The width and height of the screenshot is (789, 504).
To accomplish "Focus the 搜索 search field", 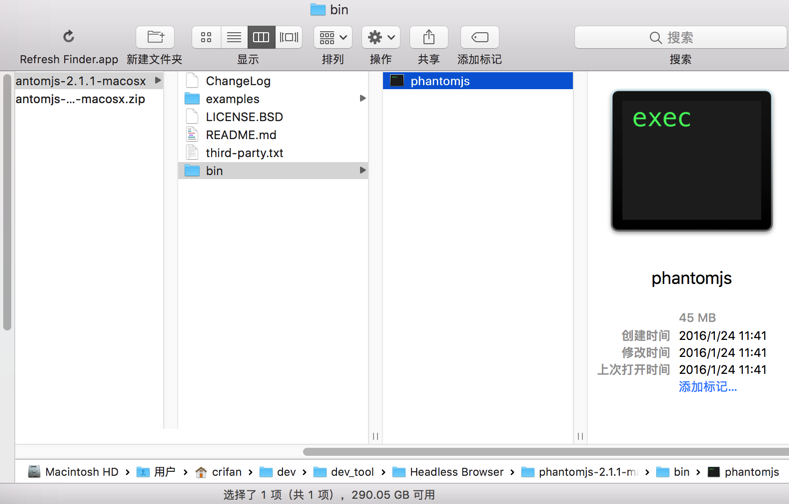I will coord(680,37).
